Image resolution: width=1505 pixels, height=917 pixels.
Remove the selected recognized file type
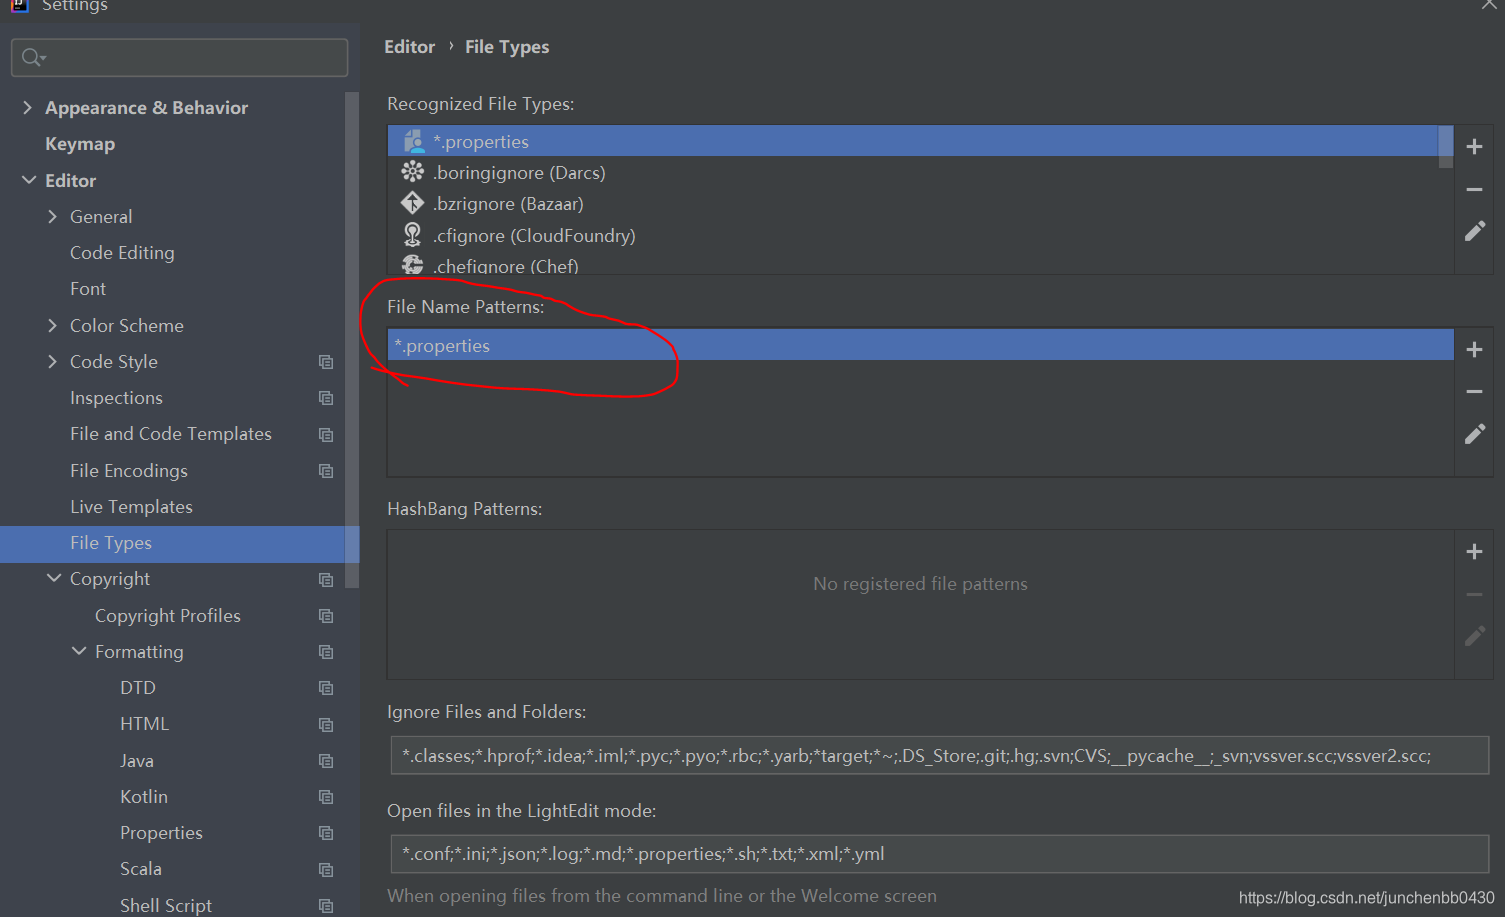(1474, 189)
